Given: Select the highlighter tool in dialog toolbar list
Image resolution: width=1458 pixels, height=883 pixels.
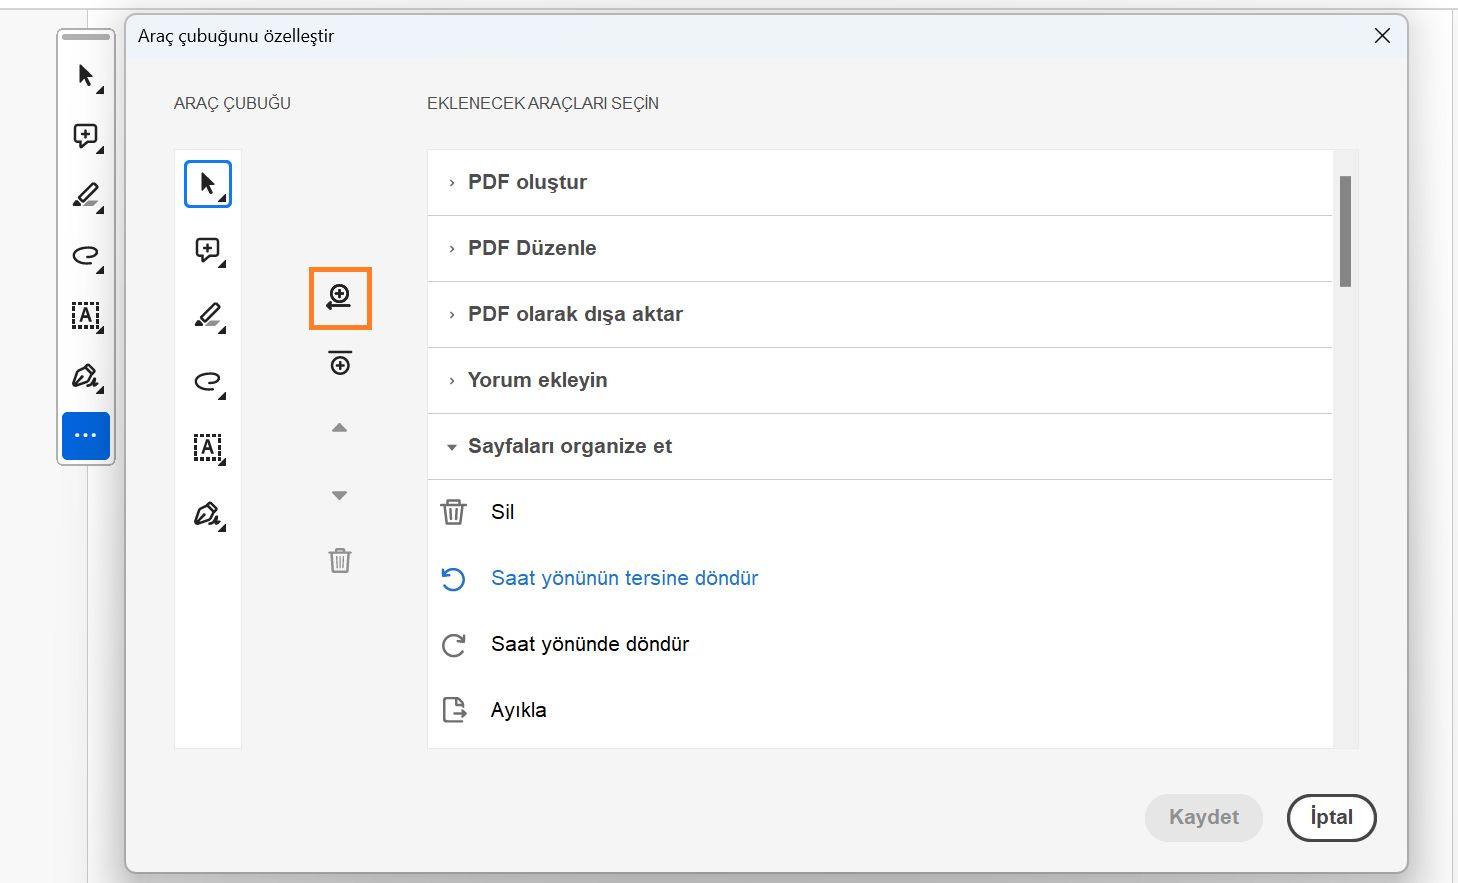Looking at the screenshot, I should (x=208, y=316).
